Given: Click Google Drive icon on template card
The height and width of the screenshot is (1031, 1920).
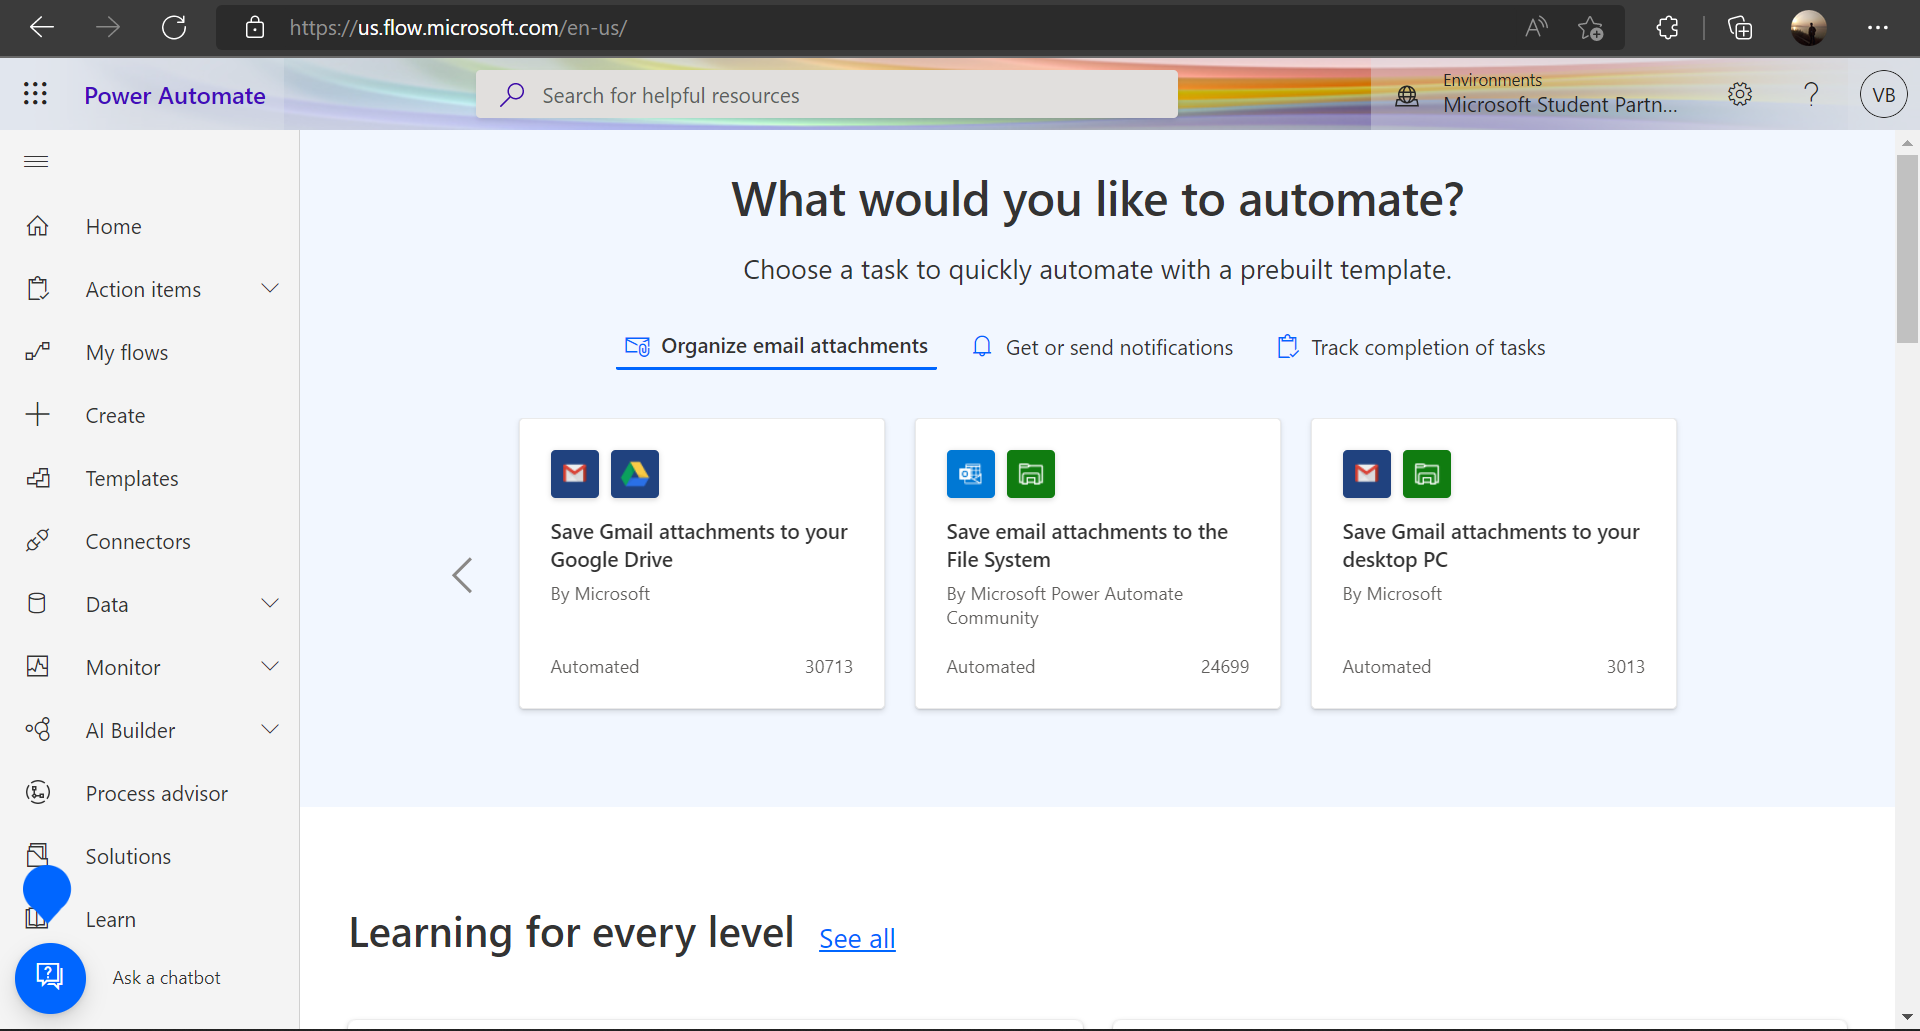Looking at the screenshot, I should pos(635,474).
